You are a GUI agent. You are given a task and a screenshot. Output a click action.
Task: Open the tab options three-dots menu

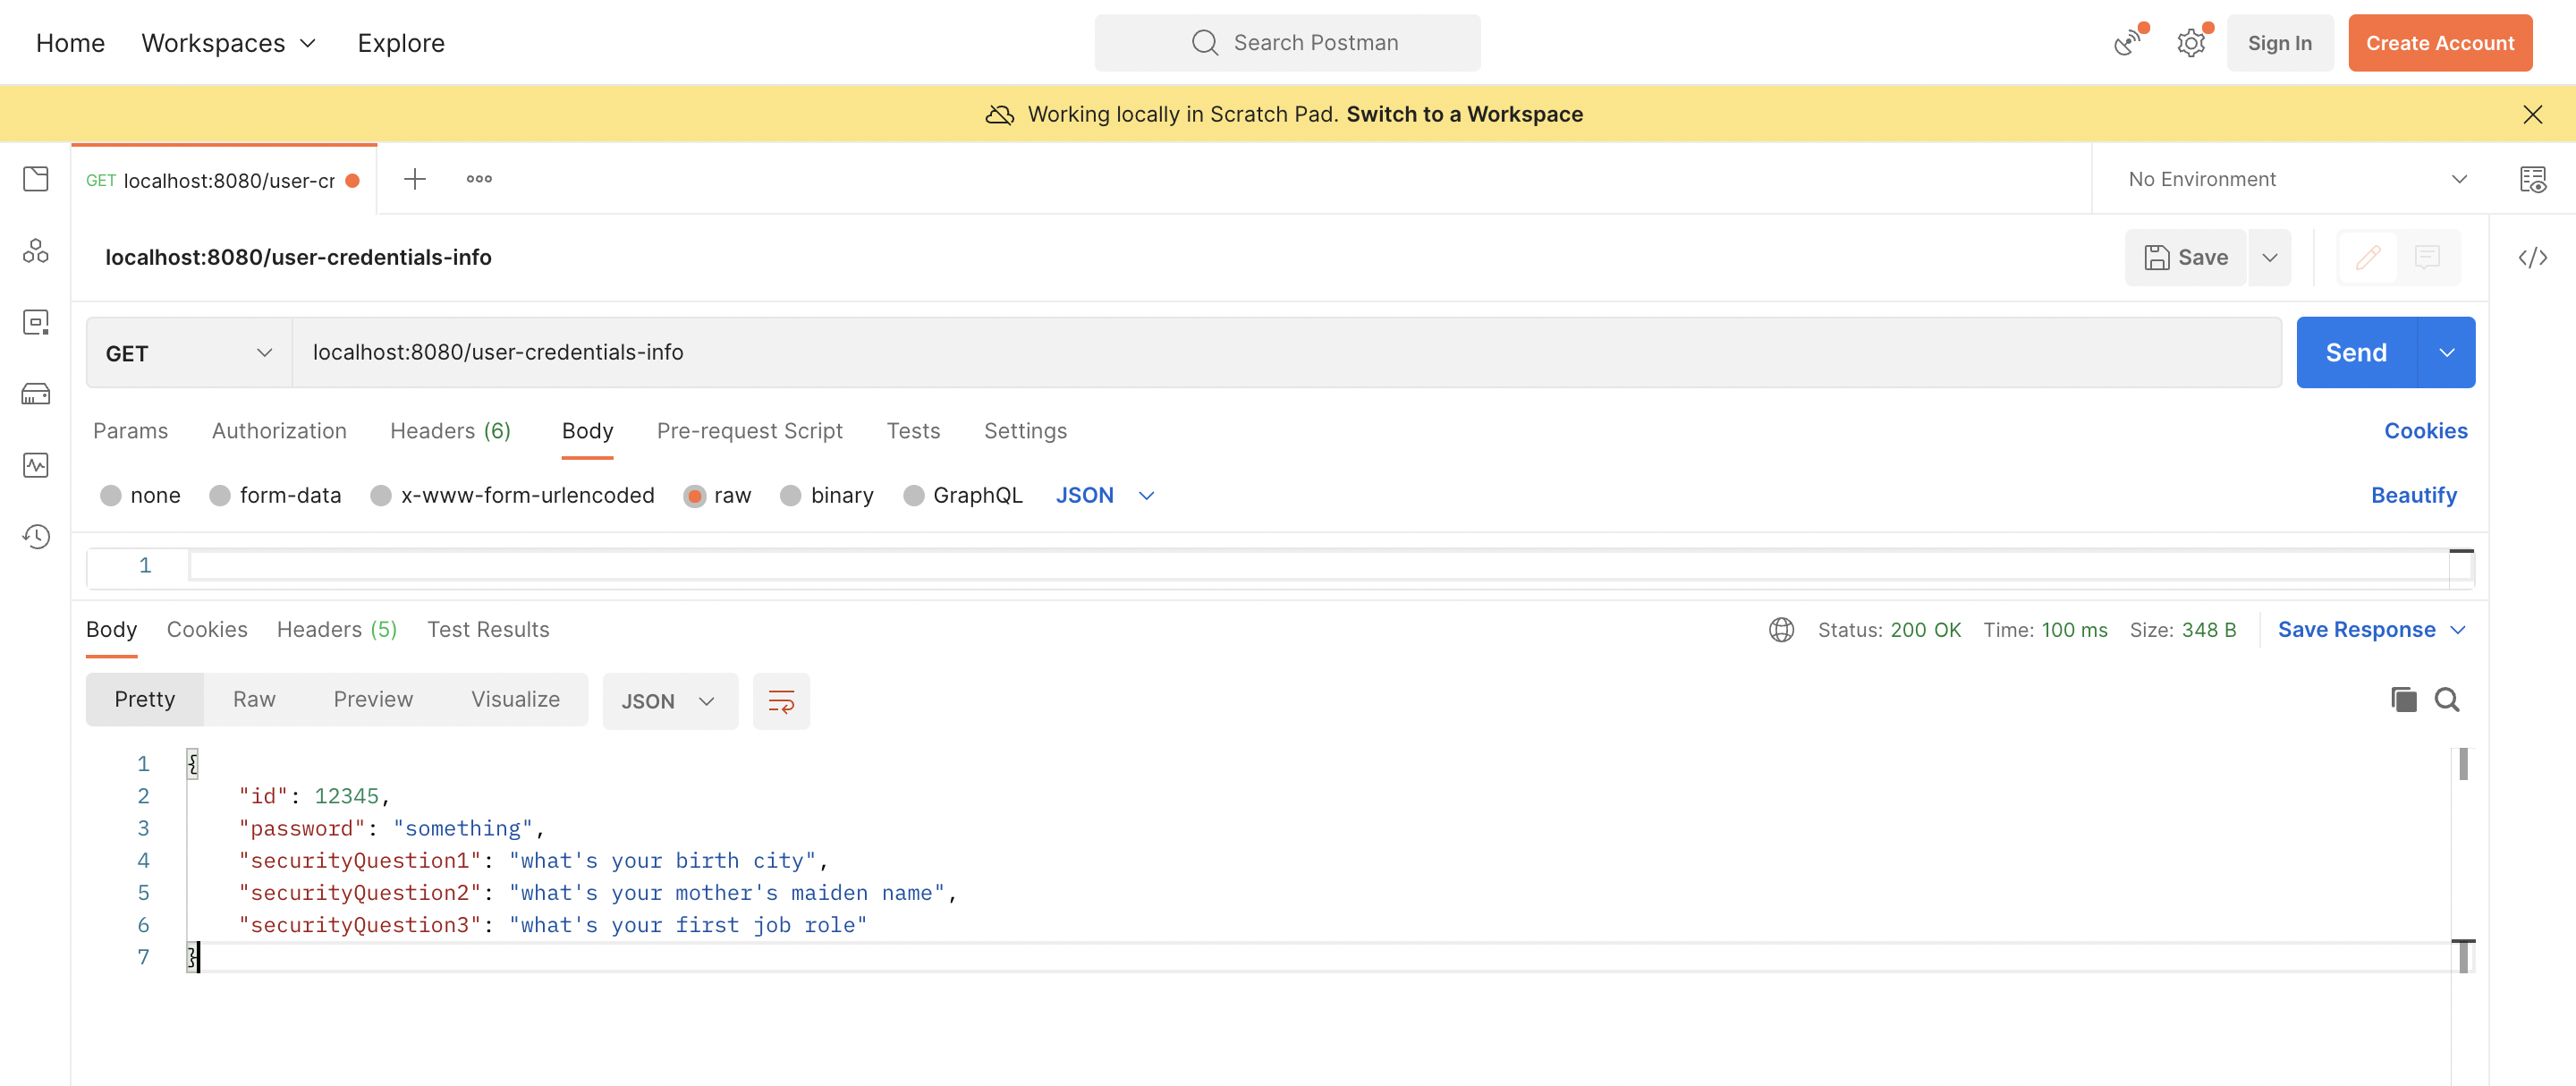[x=479, y=179]
